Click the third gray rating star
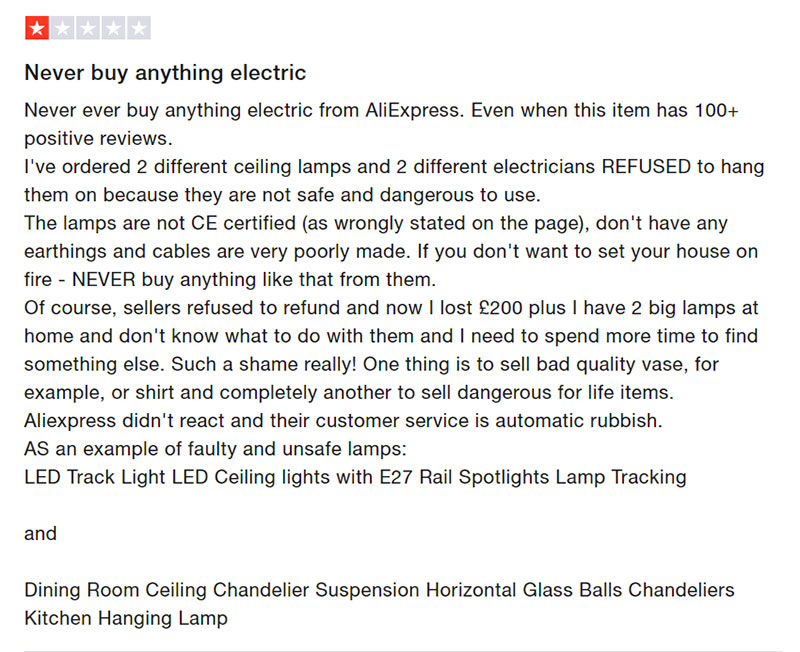The image size is (800, 652). 88,29
